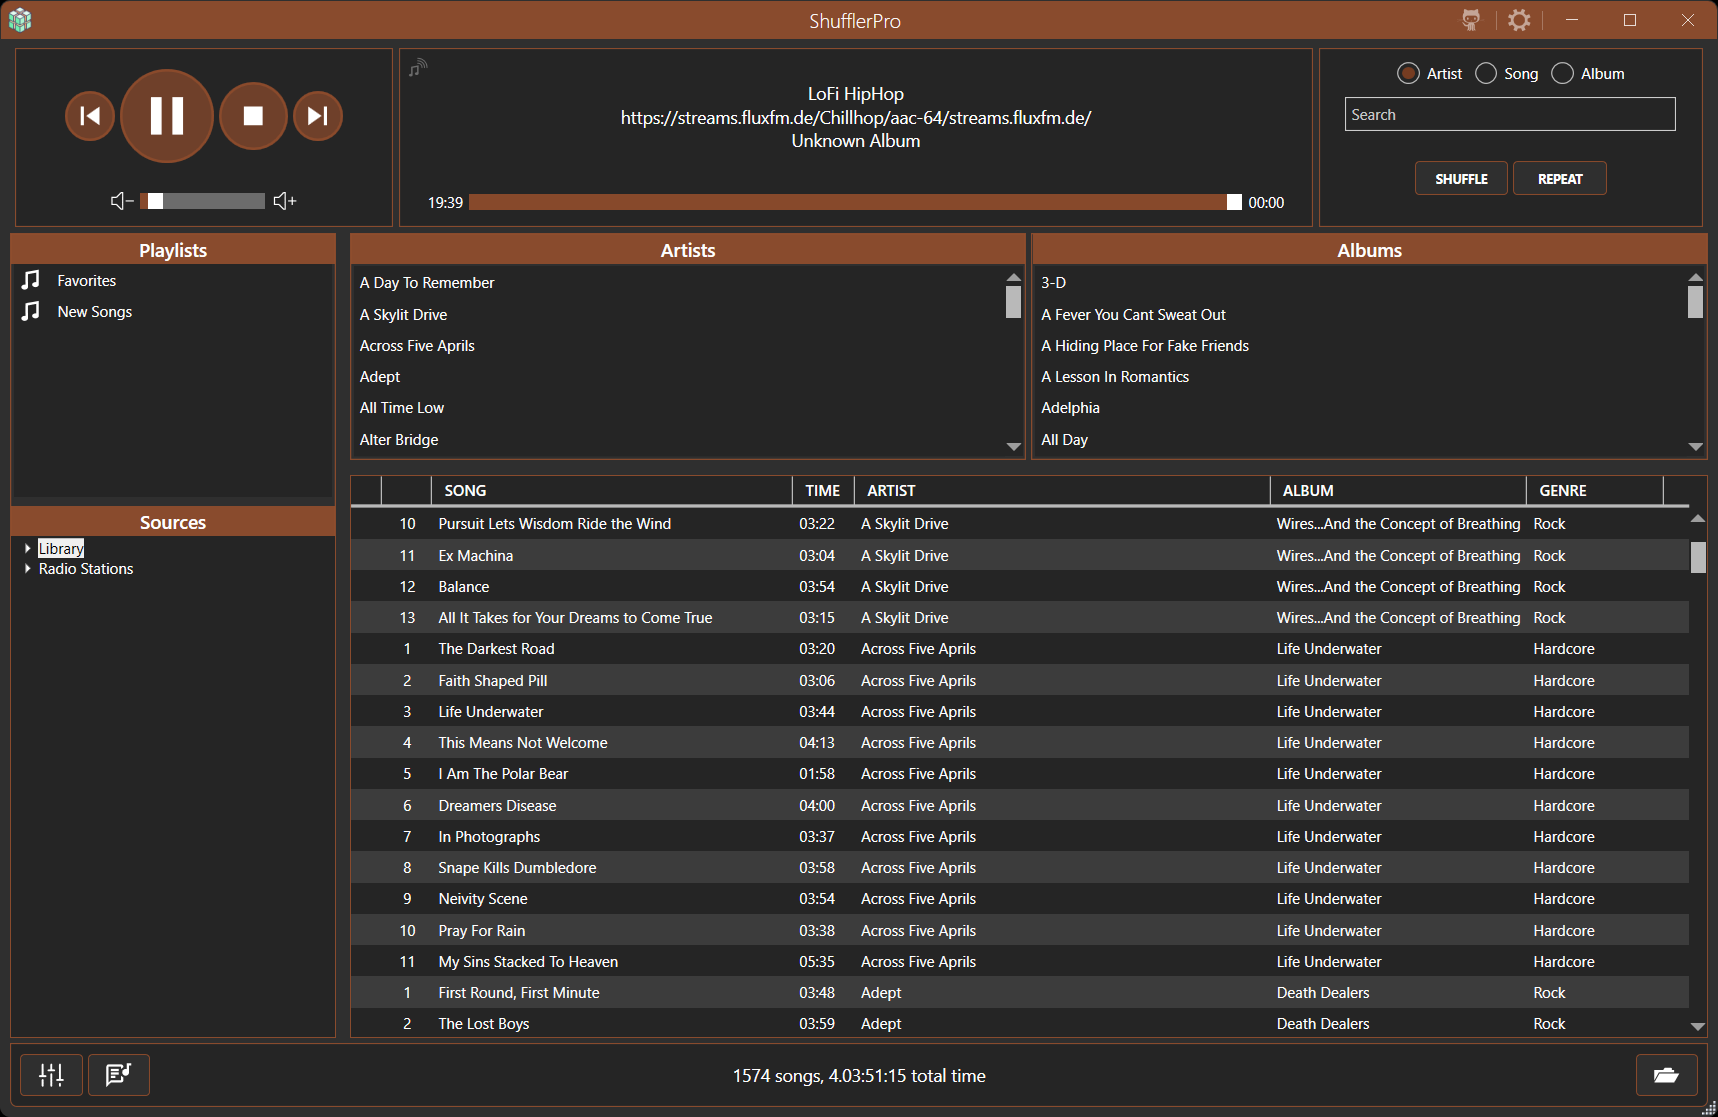Screen dimensions: 1718x1117
Task: Open the folder browse button
Action: (1666, 1075)
